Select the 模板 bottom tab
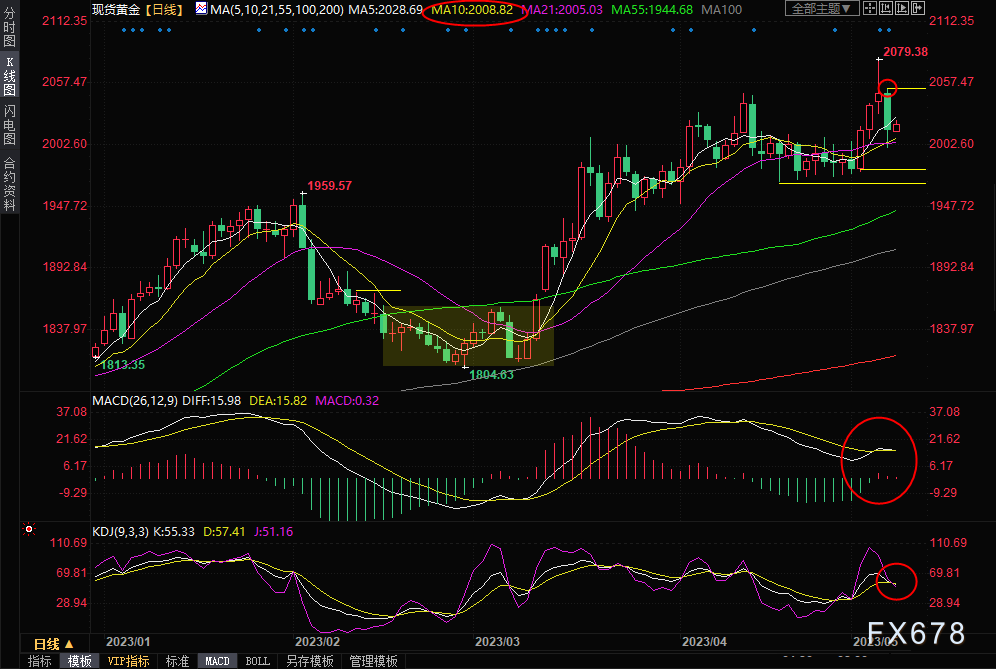 [79, 661]
